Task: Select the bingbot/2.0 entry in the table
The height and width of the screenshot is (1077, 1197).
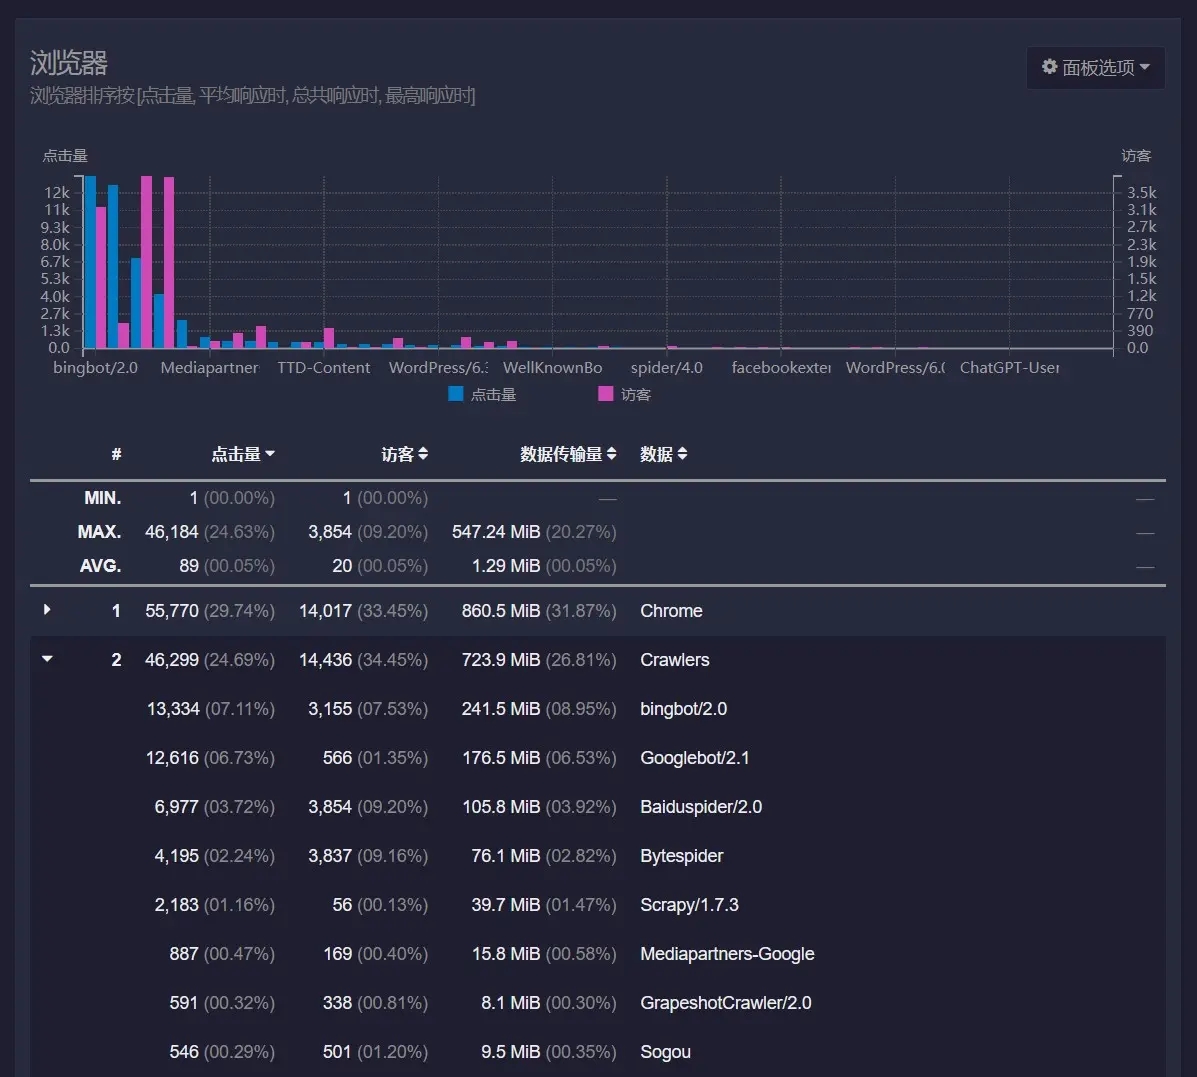Action: point(683,709)
